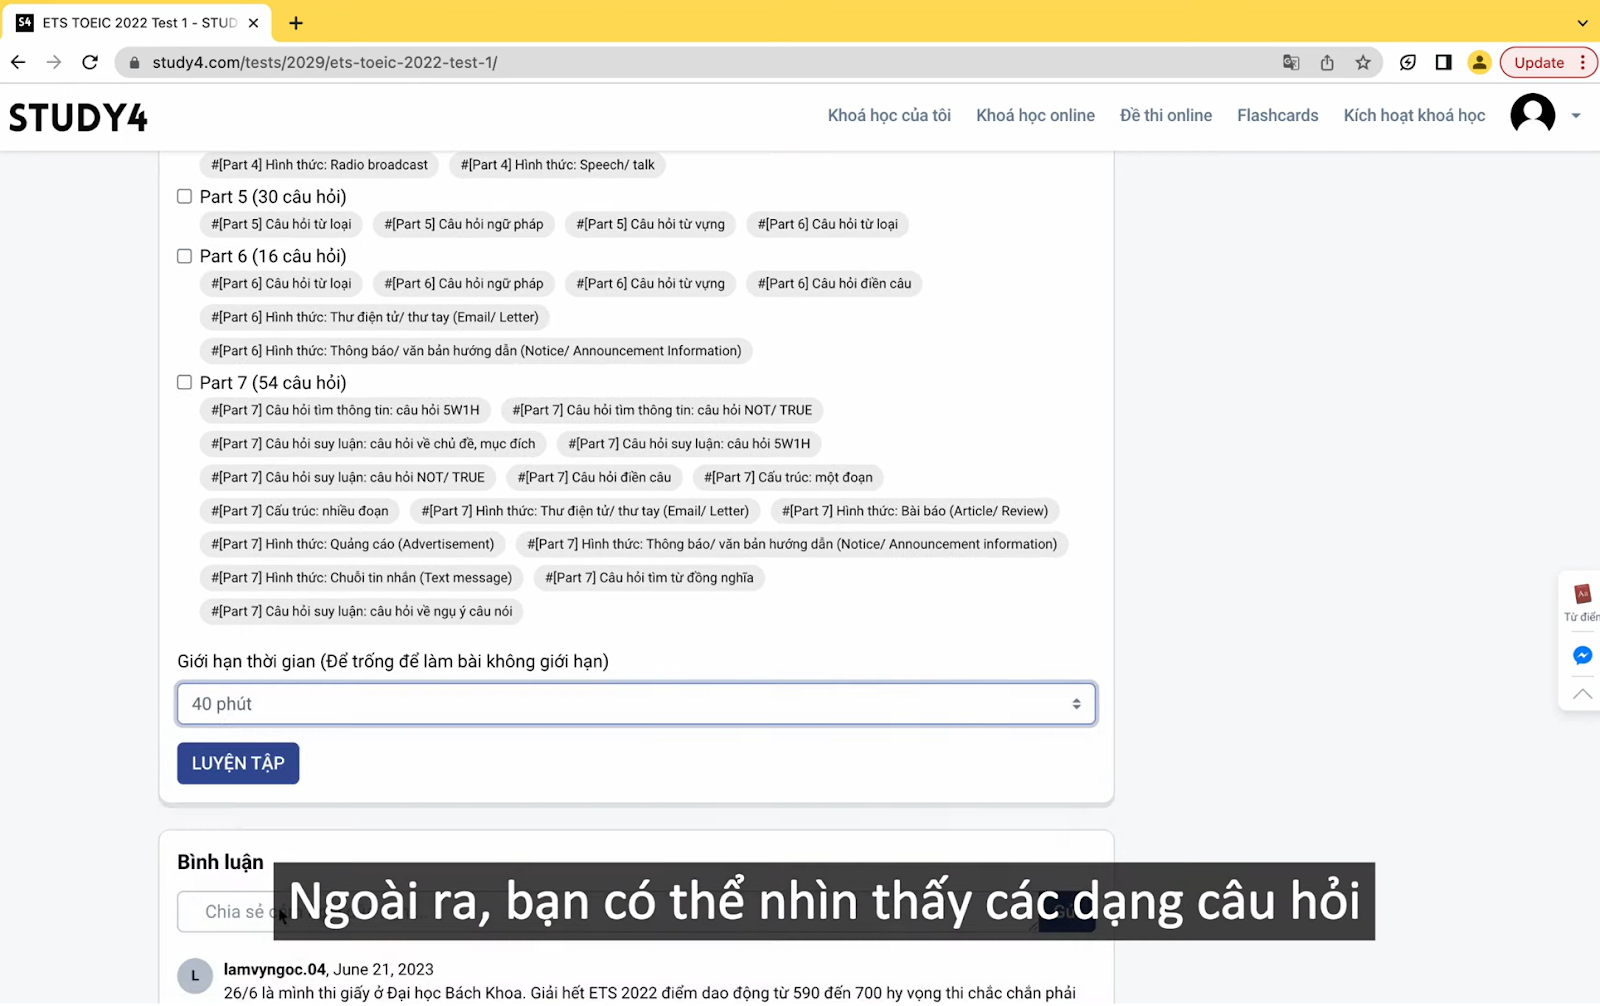Viewport: 1600px width, 1006px height.
Task: Open the Flashcards page
Action: (1277, 115)
